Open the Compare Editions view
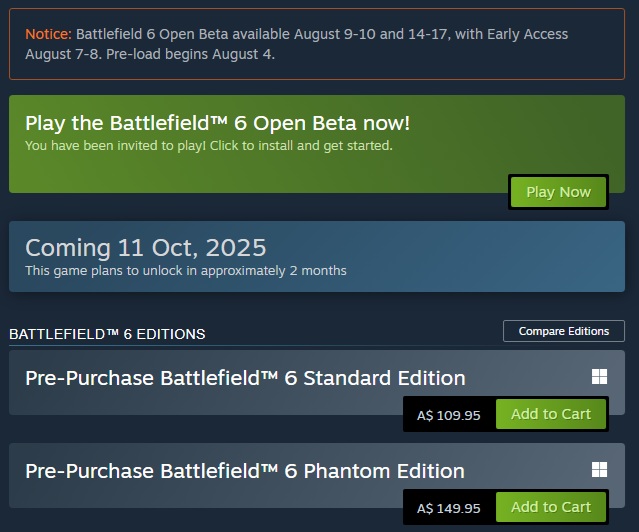Image resolution: width=639 pixels, height=532 pixels. pyautogui.click(x=564, y=331)
